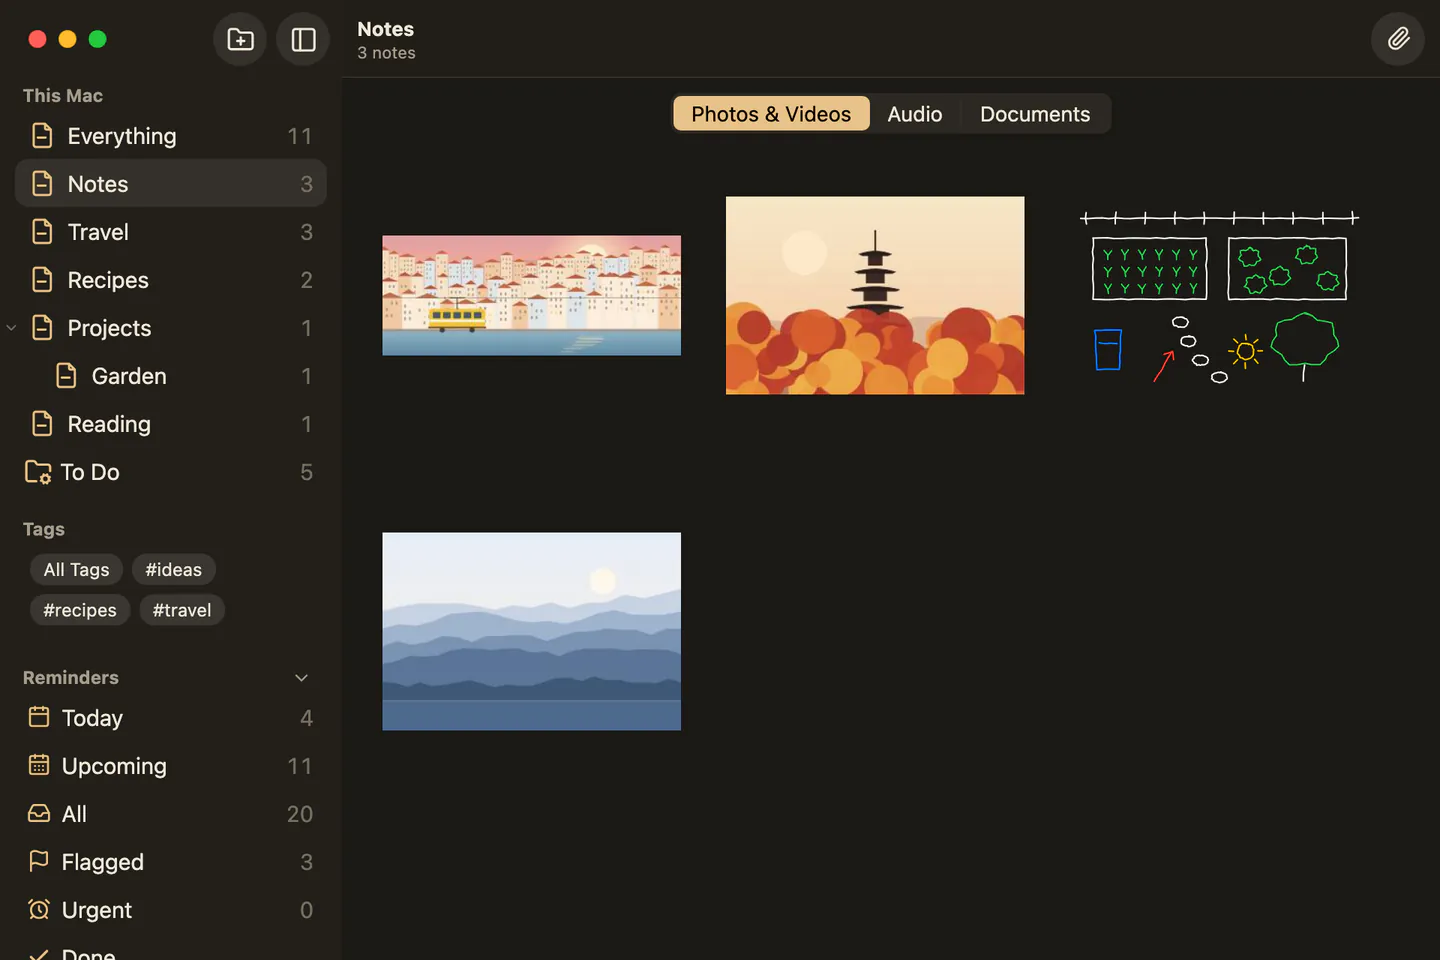Filter by the #ideas tag
1440x960 pixels.
point(174,570)
